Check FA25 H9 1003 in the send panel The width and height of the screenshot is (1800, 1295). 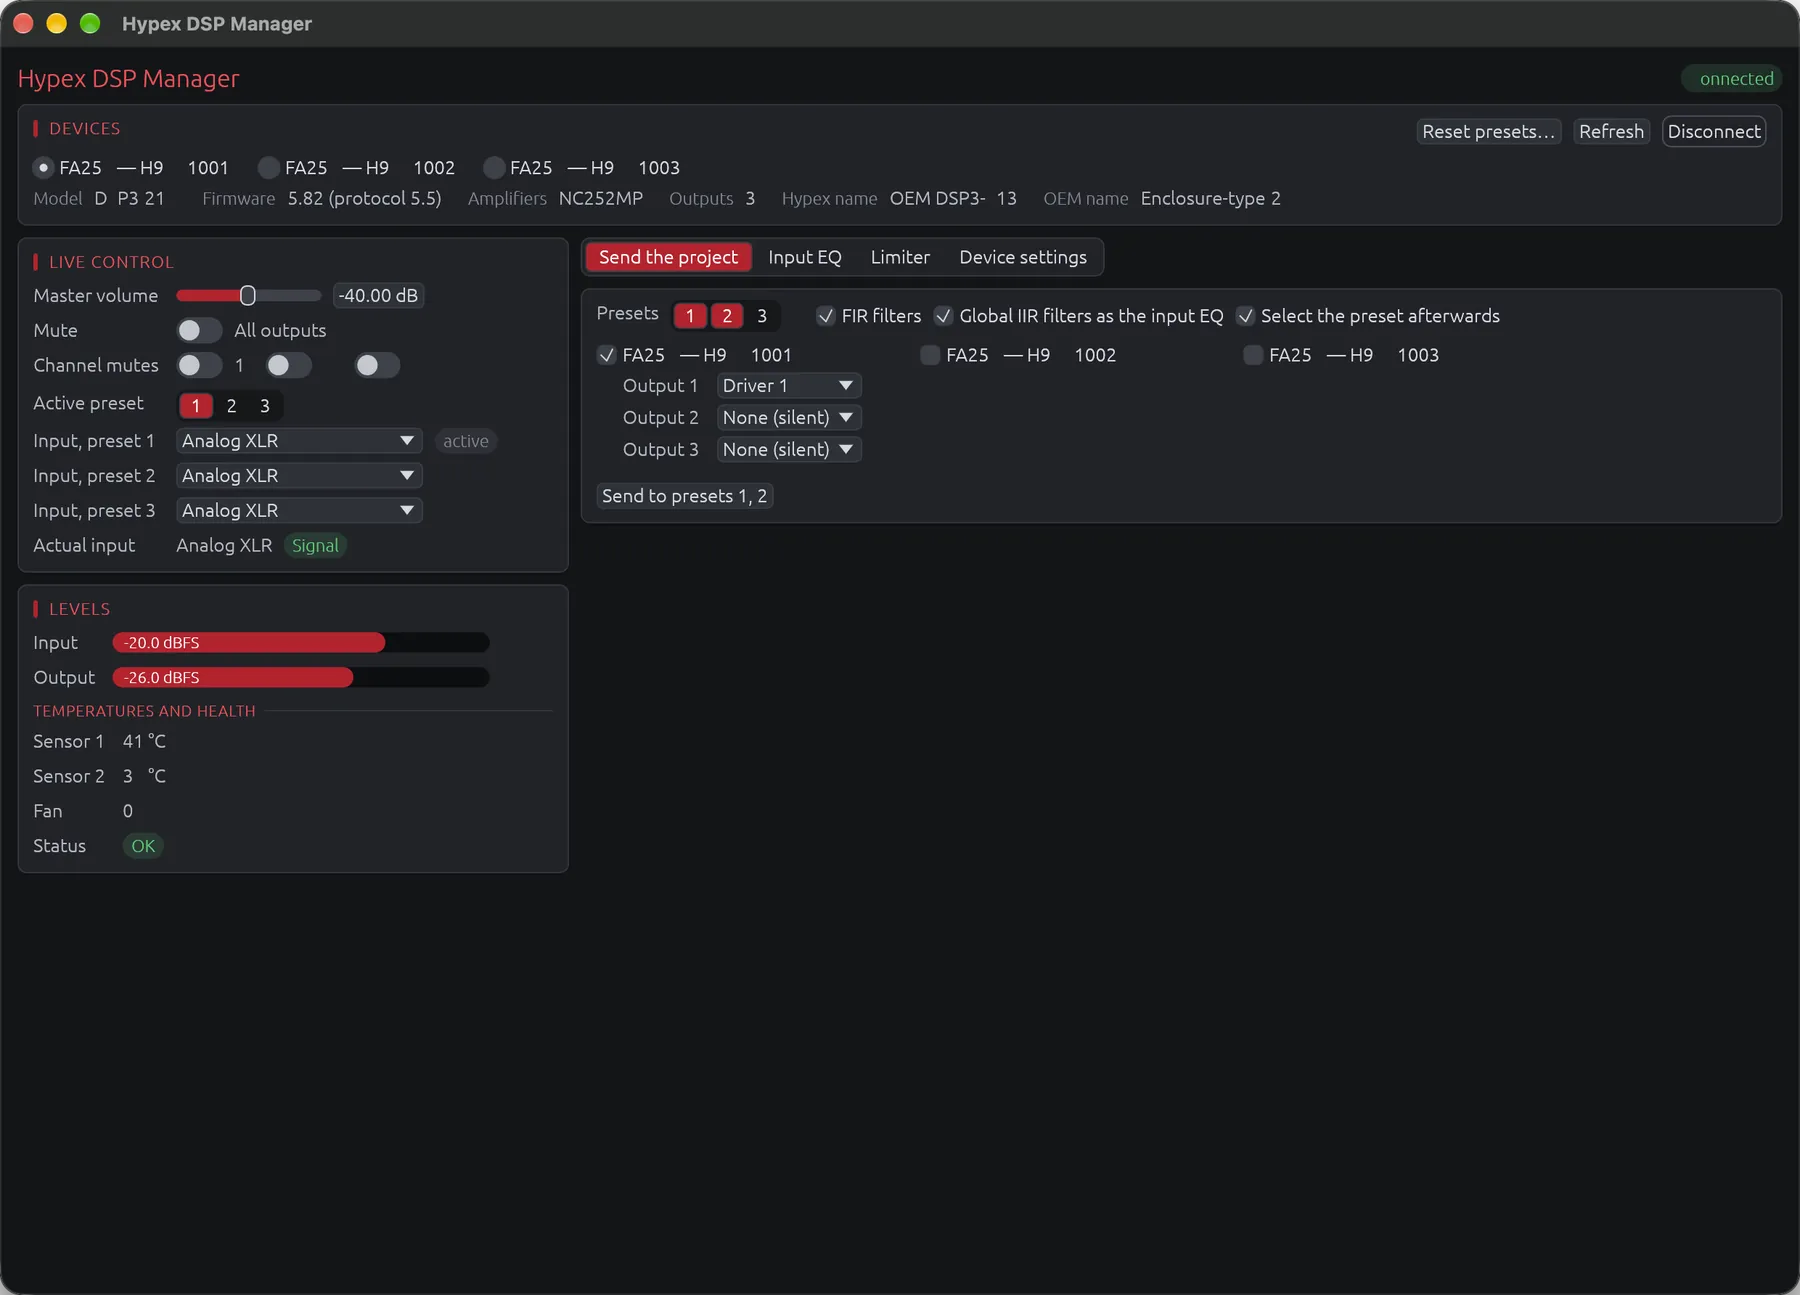1253,355
